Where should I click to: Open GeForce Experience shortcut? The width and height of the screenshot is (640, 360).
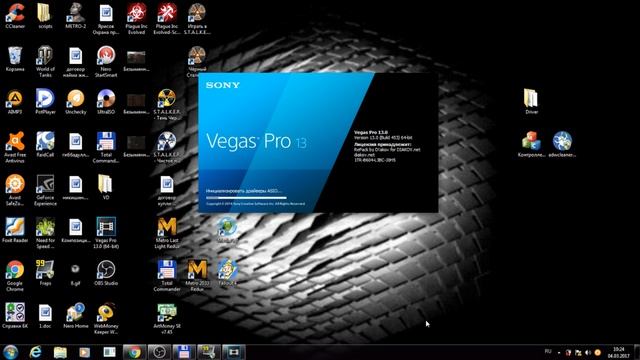pyautogui.click(x=45, y=190)
